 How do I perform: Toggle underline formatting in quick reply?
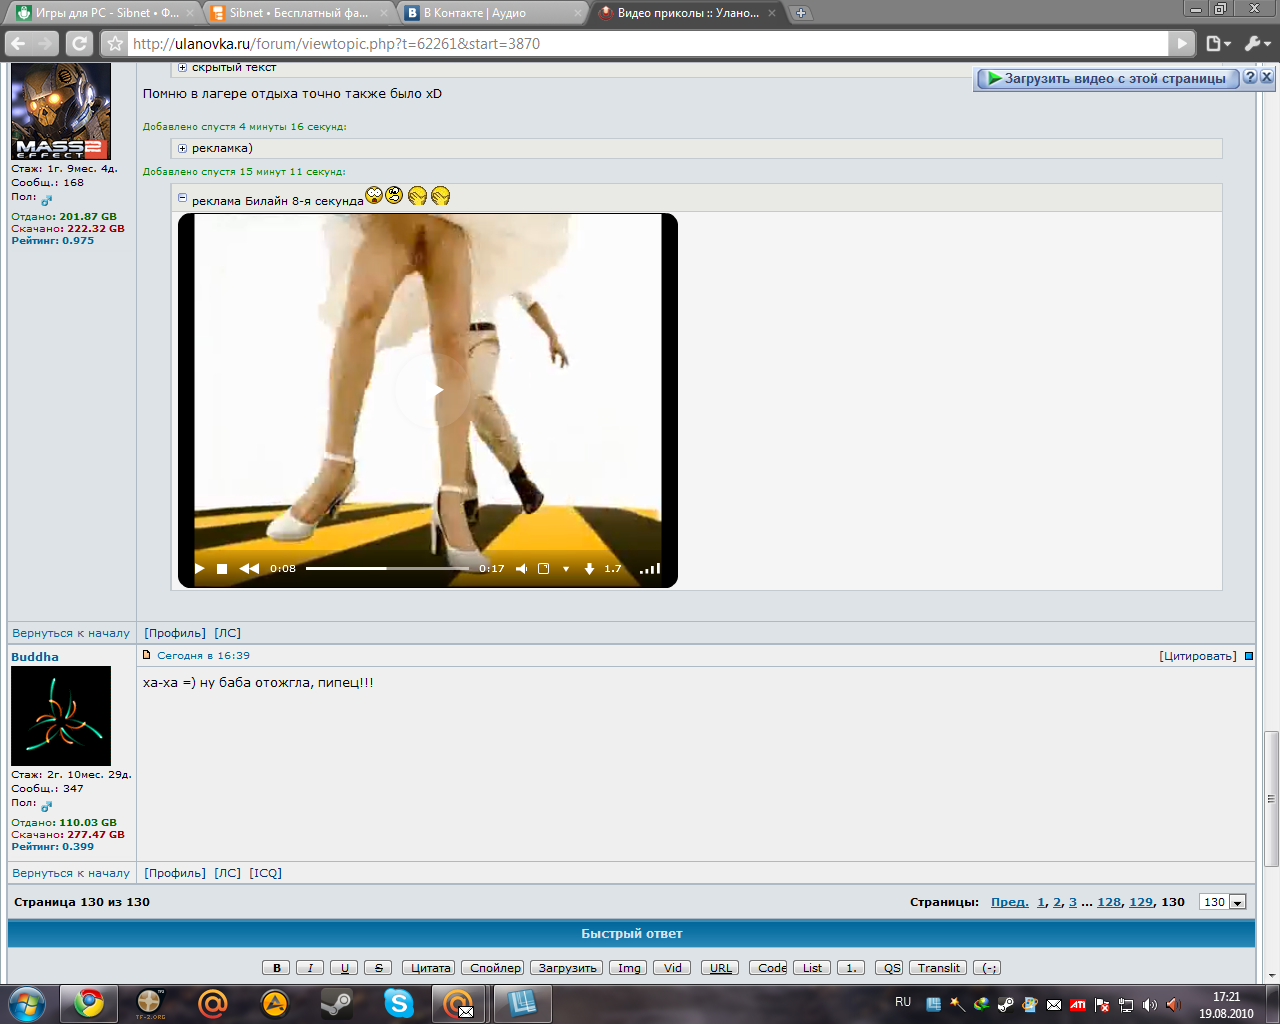pyautogui.click(x=344, y=968)
